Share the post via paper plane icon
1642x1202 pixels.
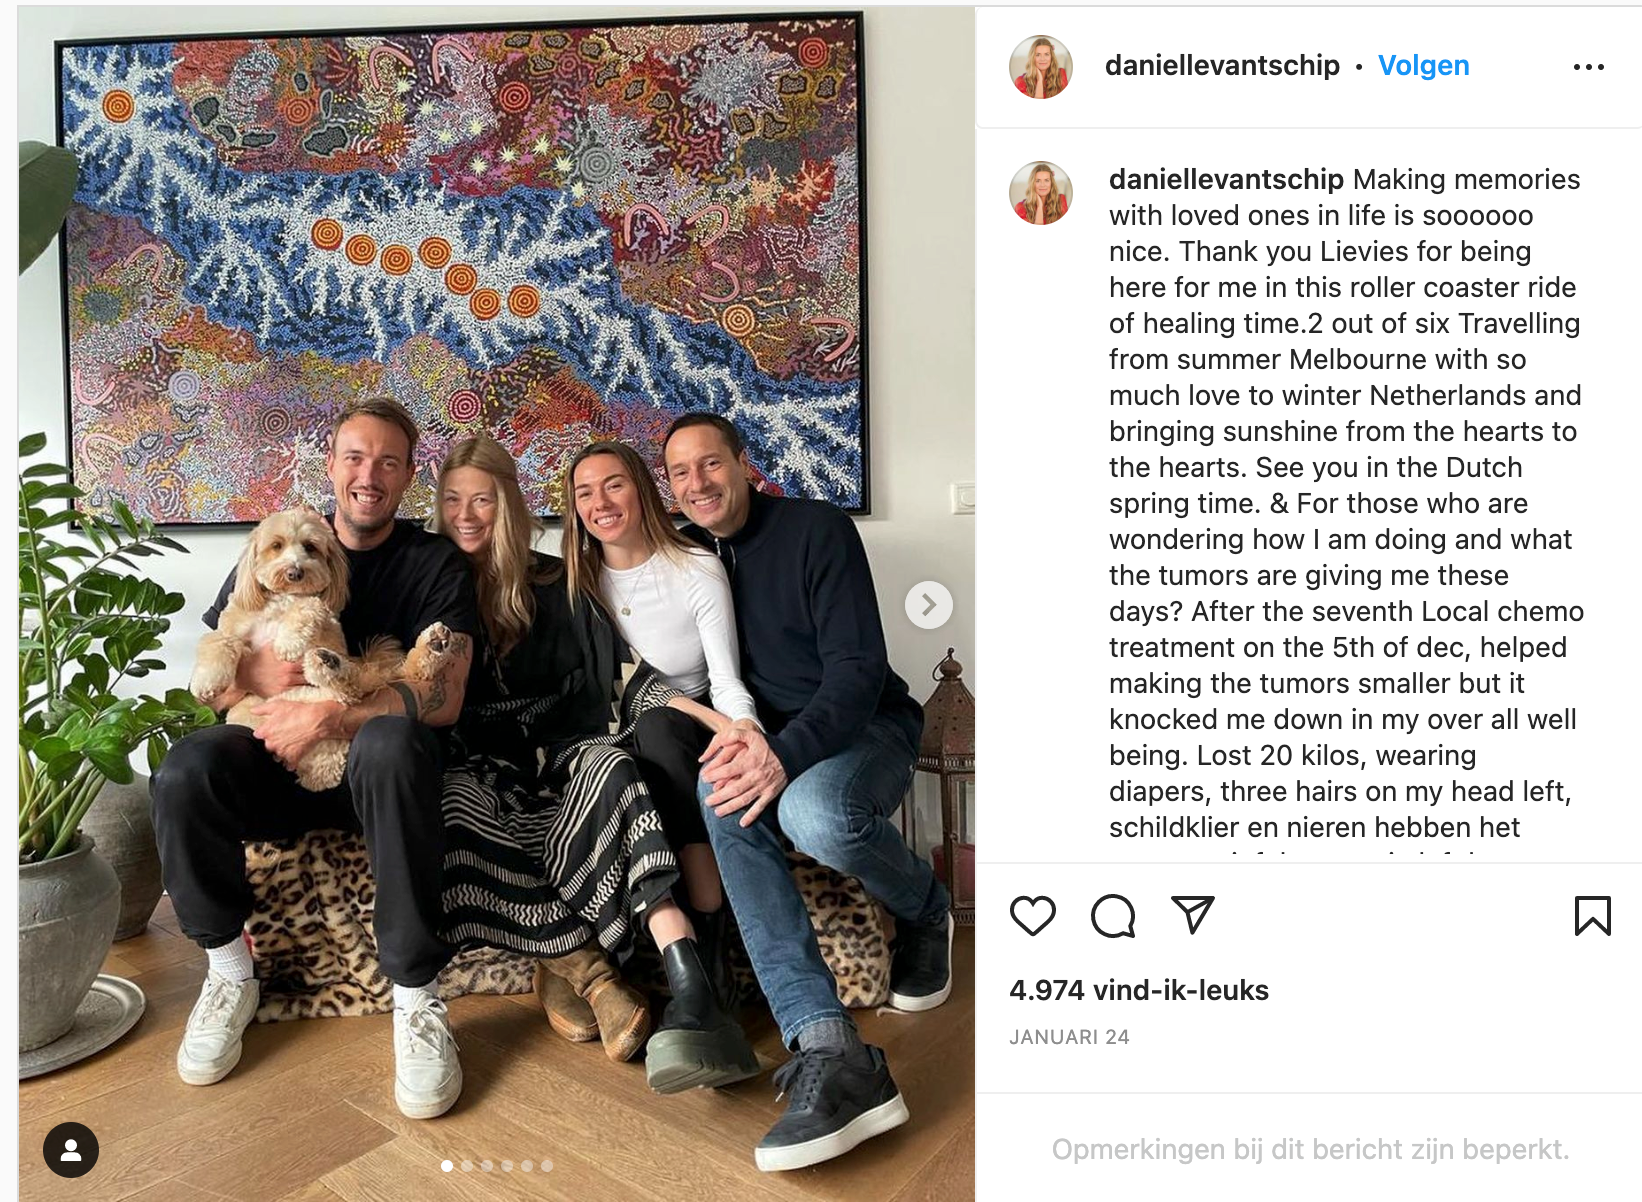[x=1193, y=915]
